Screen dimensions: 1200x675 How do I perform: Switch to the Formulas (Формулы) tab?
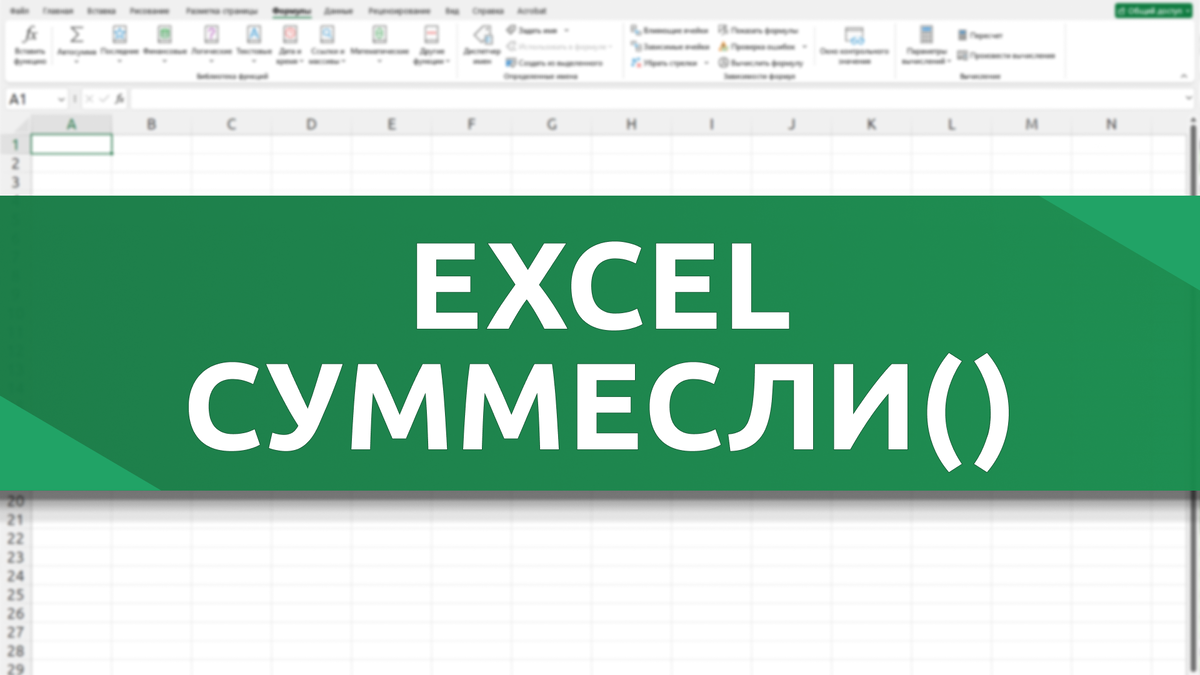(292, 9)
